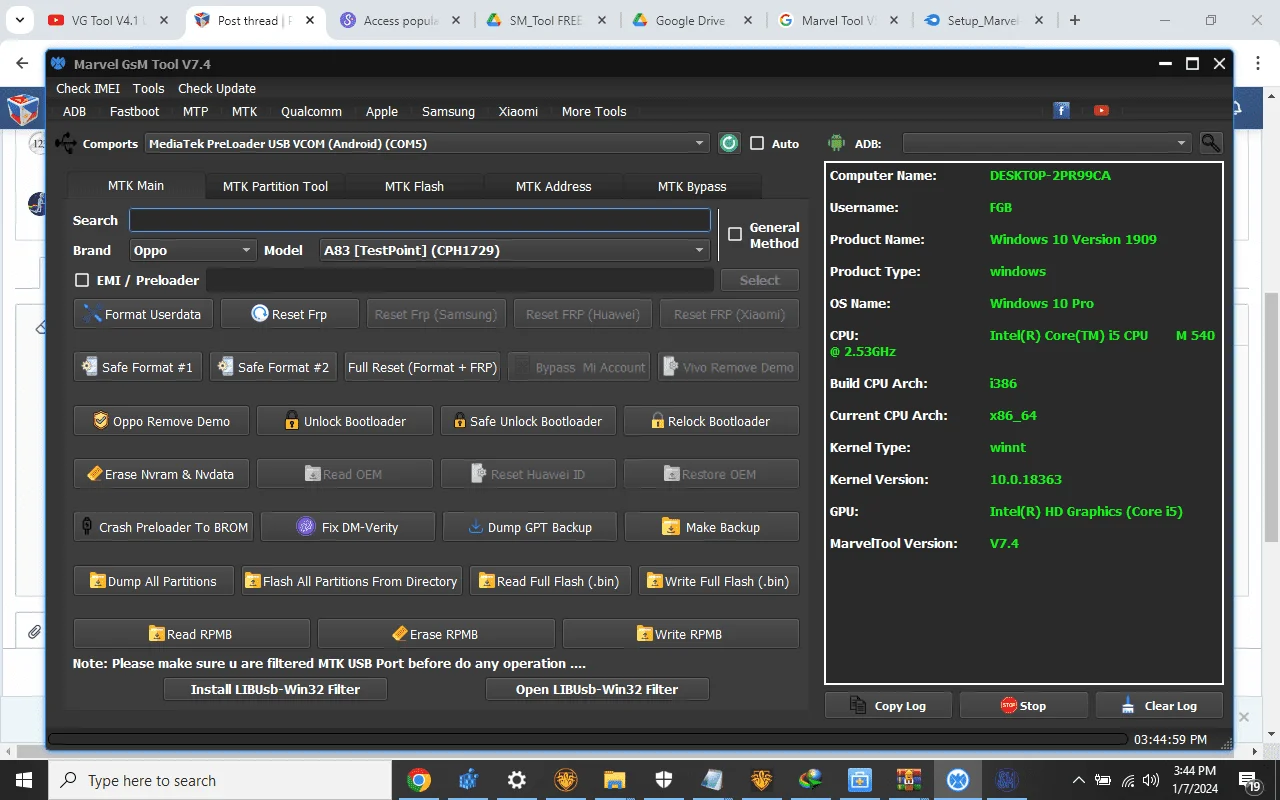Click the magnifier icon beside ADB dropdown
The width and height of the screenshot is (1280, 800).
(1210, 143)
